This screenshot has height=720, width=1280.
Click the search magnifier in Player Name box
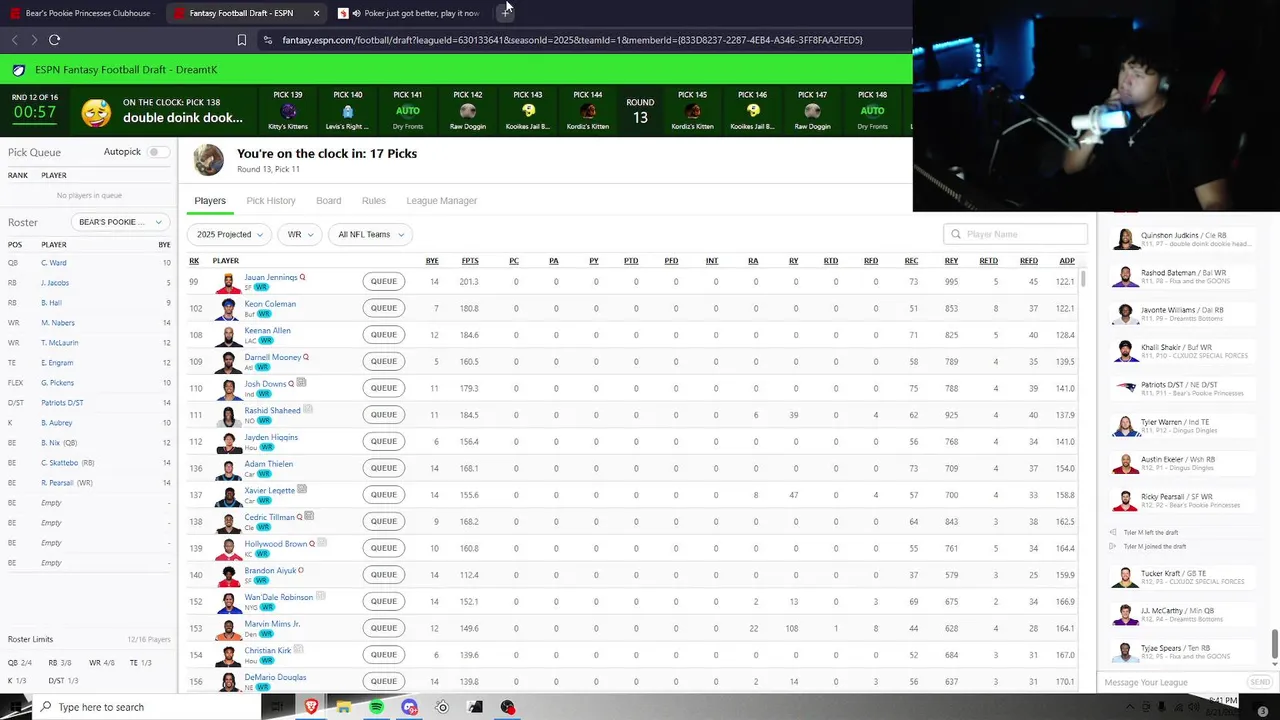pos(956,234)
